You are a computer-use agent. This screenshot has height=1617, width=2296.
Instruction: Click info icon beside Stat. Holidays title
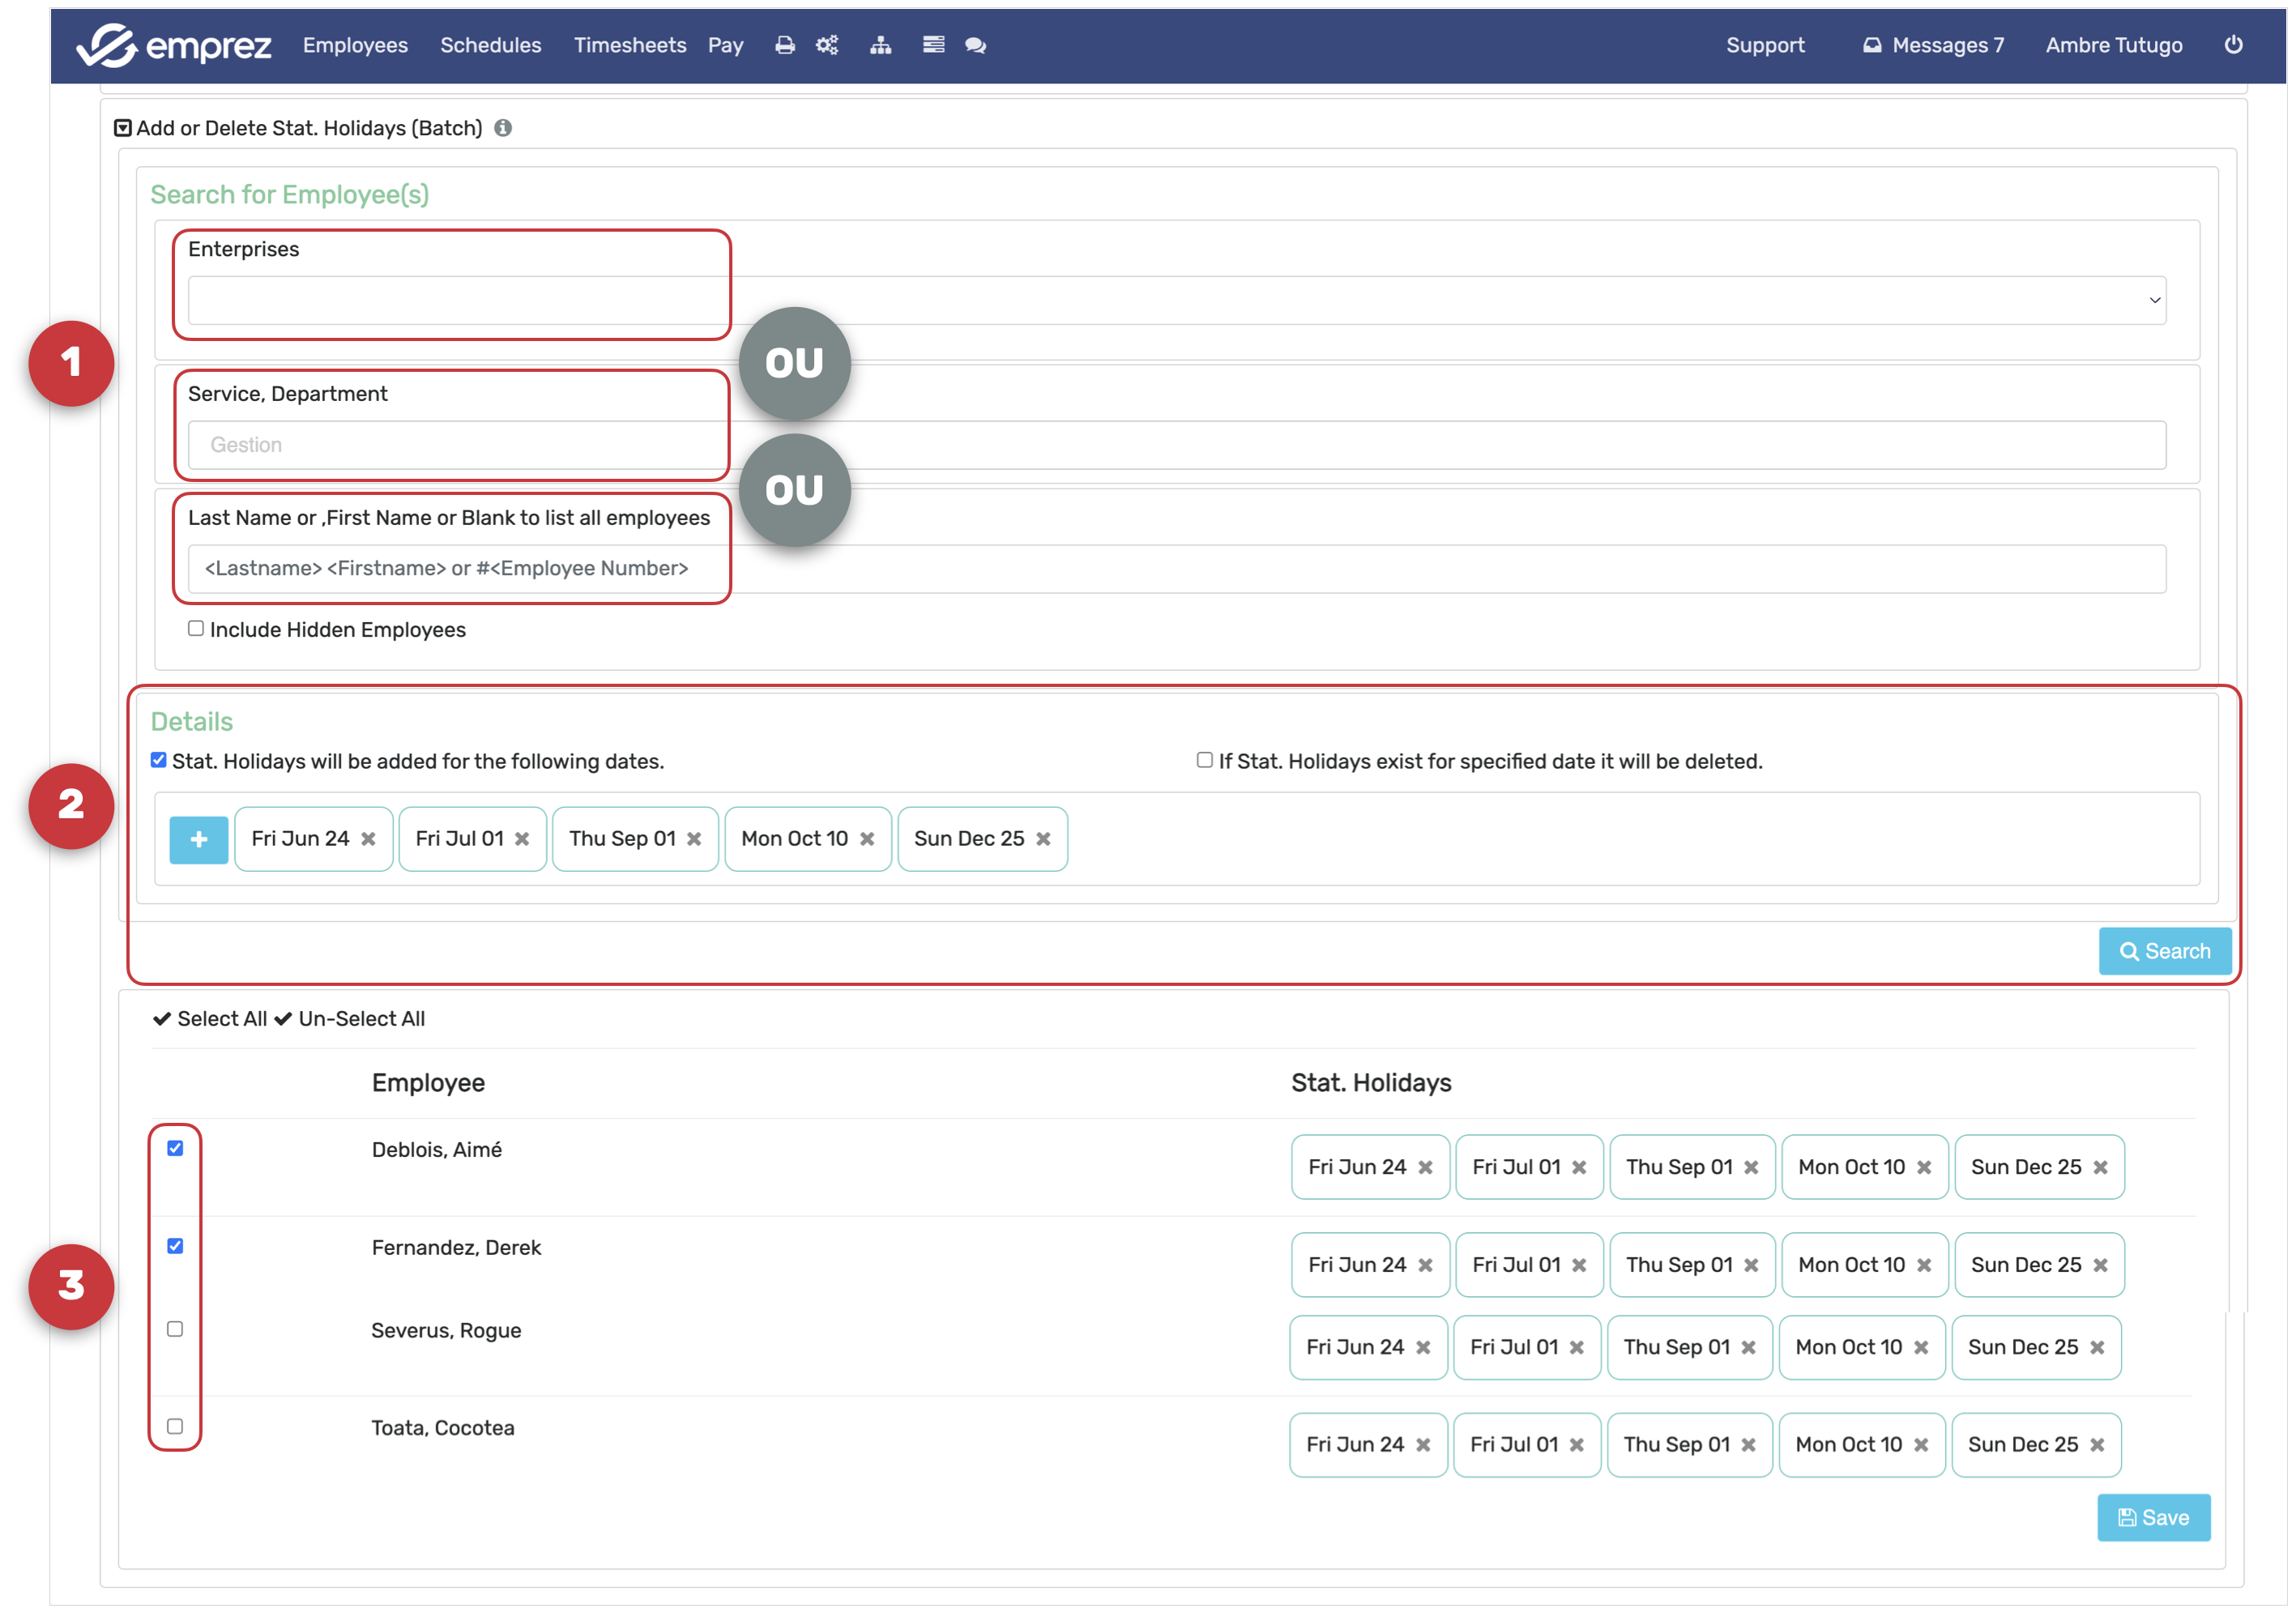[503, 128]
